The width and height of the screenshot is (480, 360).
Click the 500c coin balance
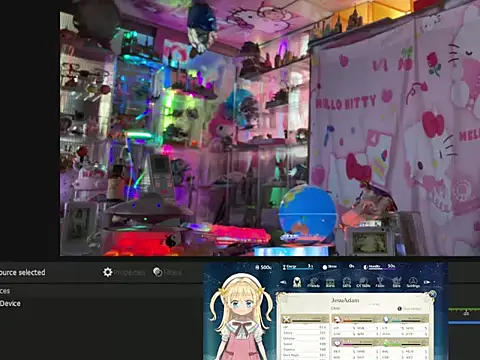(x=263, y=267)
